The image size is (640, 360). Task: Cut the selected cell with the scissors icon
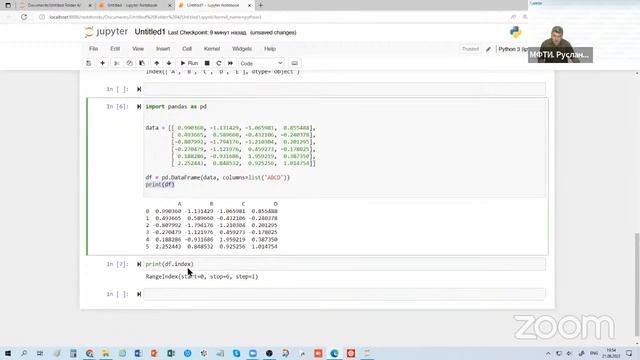coord(117,63)
